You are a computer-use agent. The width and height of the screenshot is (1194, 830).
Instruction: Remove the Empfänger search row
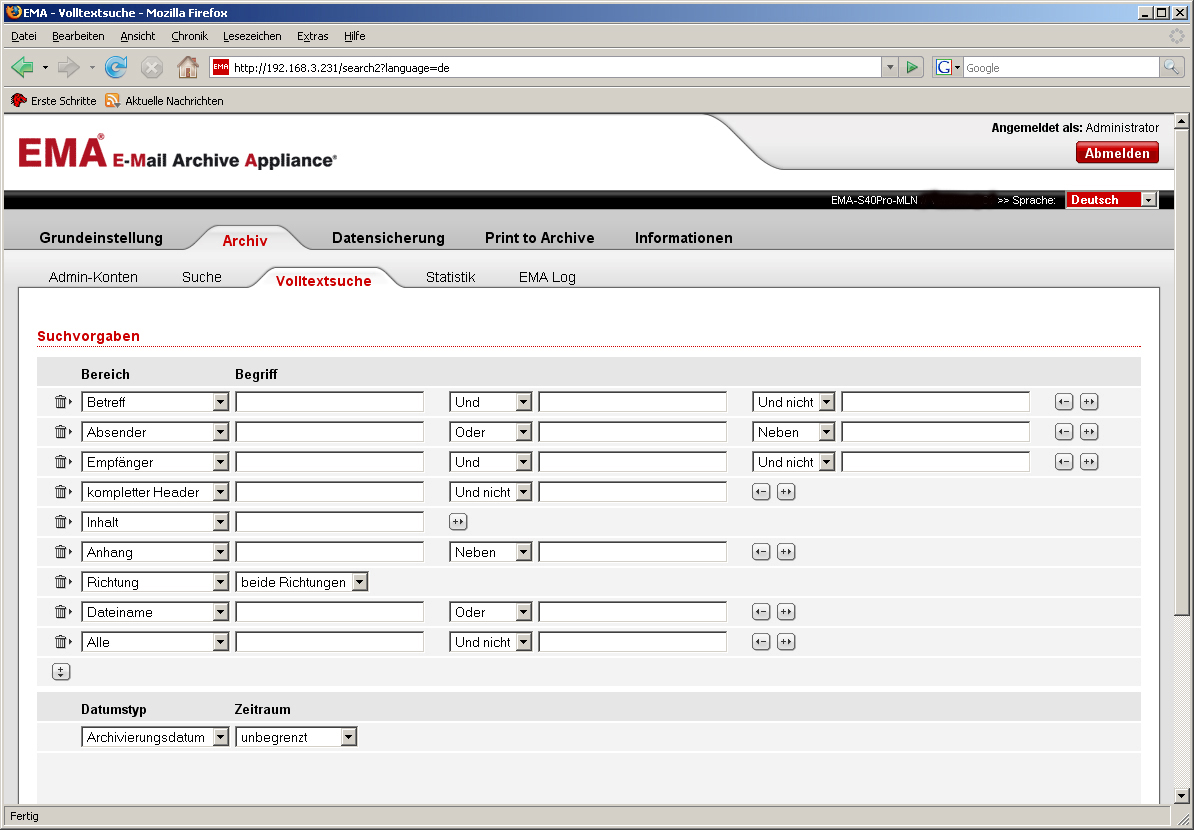pos(61,462)
